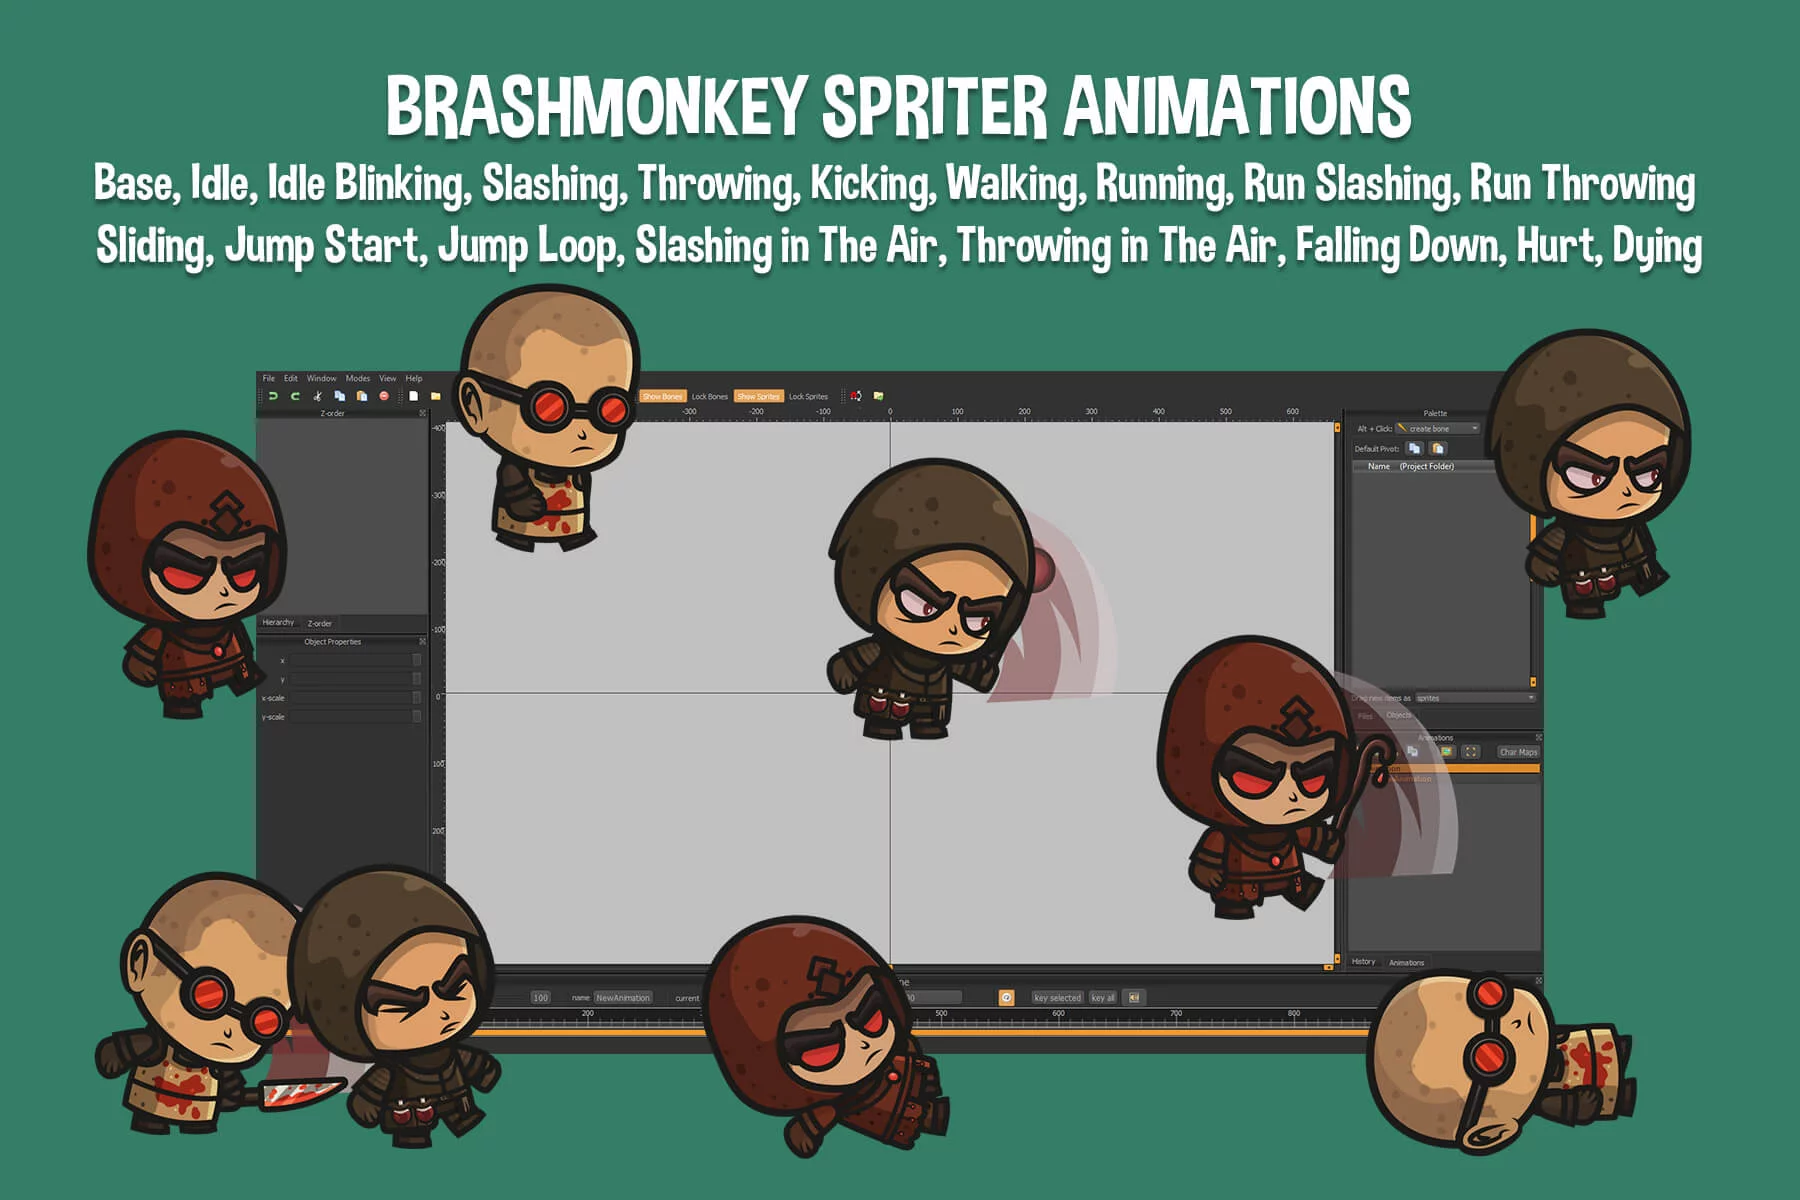Click the Redo arrow icon
This screenshot has height=1200, width=1800.
[295, 396]
